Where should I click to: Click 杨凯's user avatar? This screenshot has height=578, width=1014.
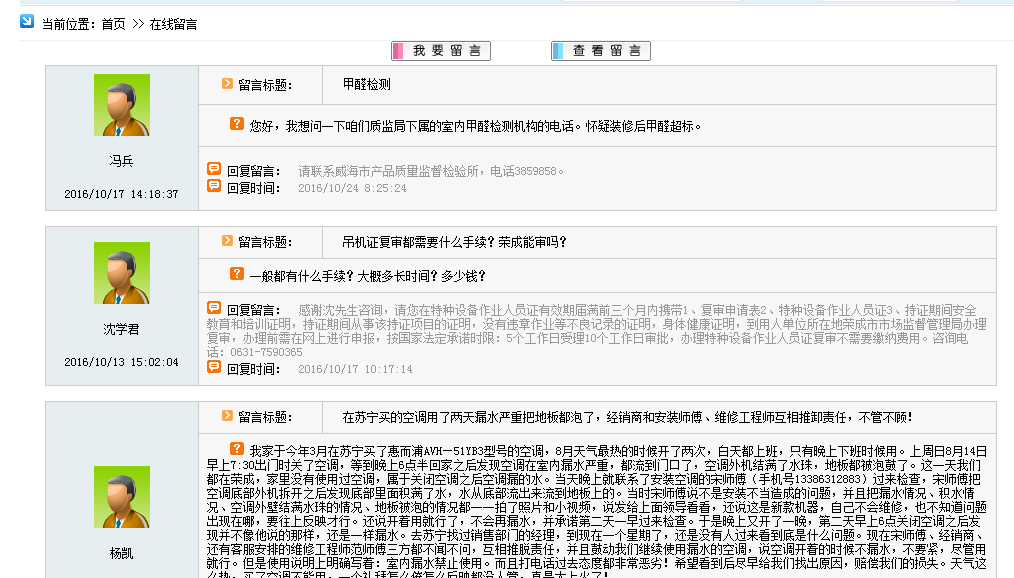(x=121, y=498)
